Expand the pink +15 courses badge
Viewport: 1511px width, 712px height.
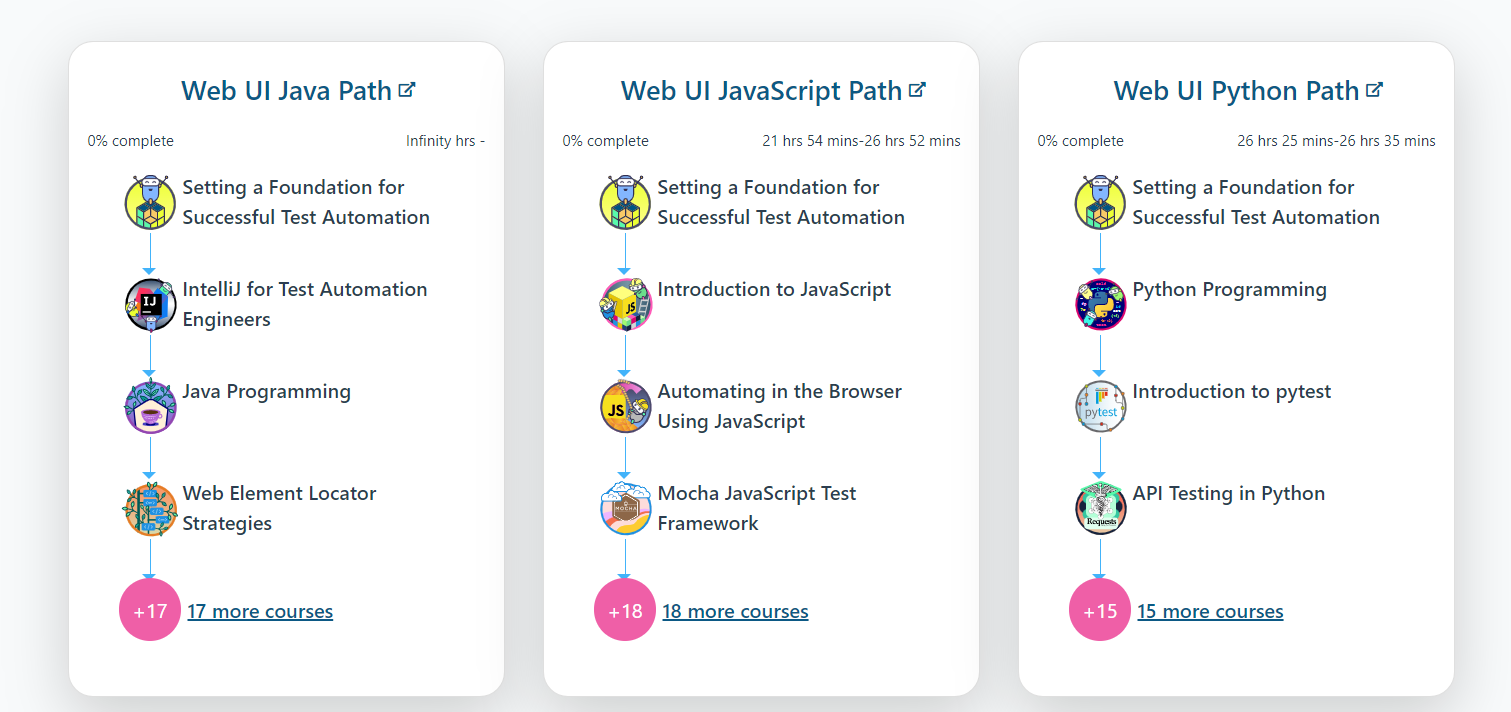pyautogui.click(x=1100, y=610)
